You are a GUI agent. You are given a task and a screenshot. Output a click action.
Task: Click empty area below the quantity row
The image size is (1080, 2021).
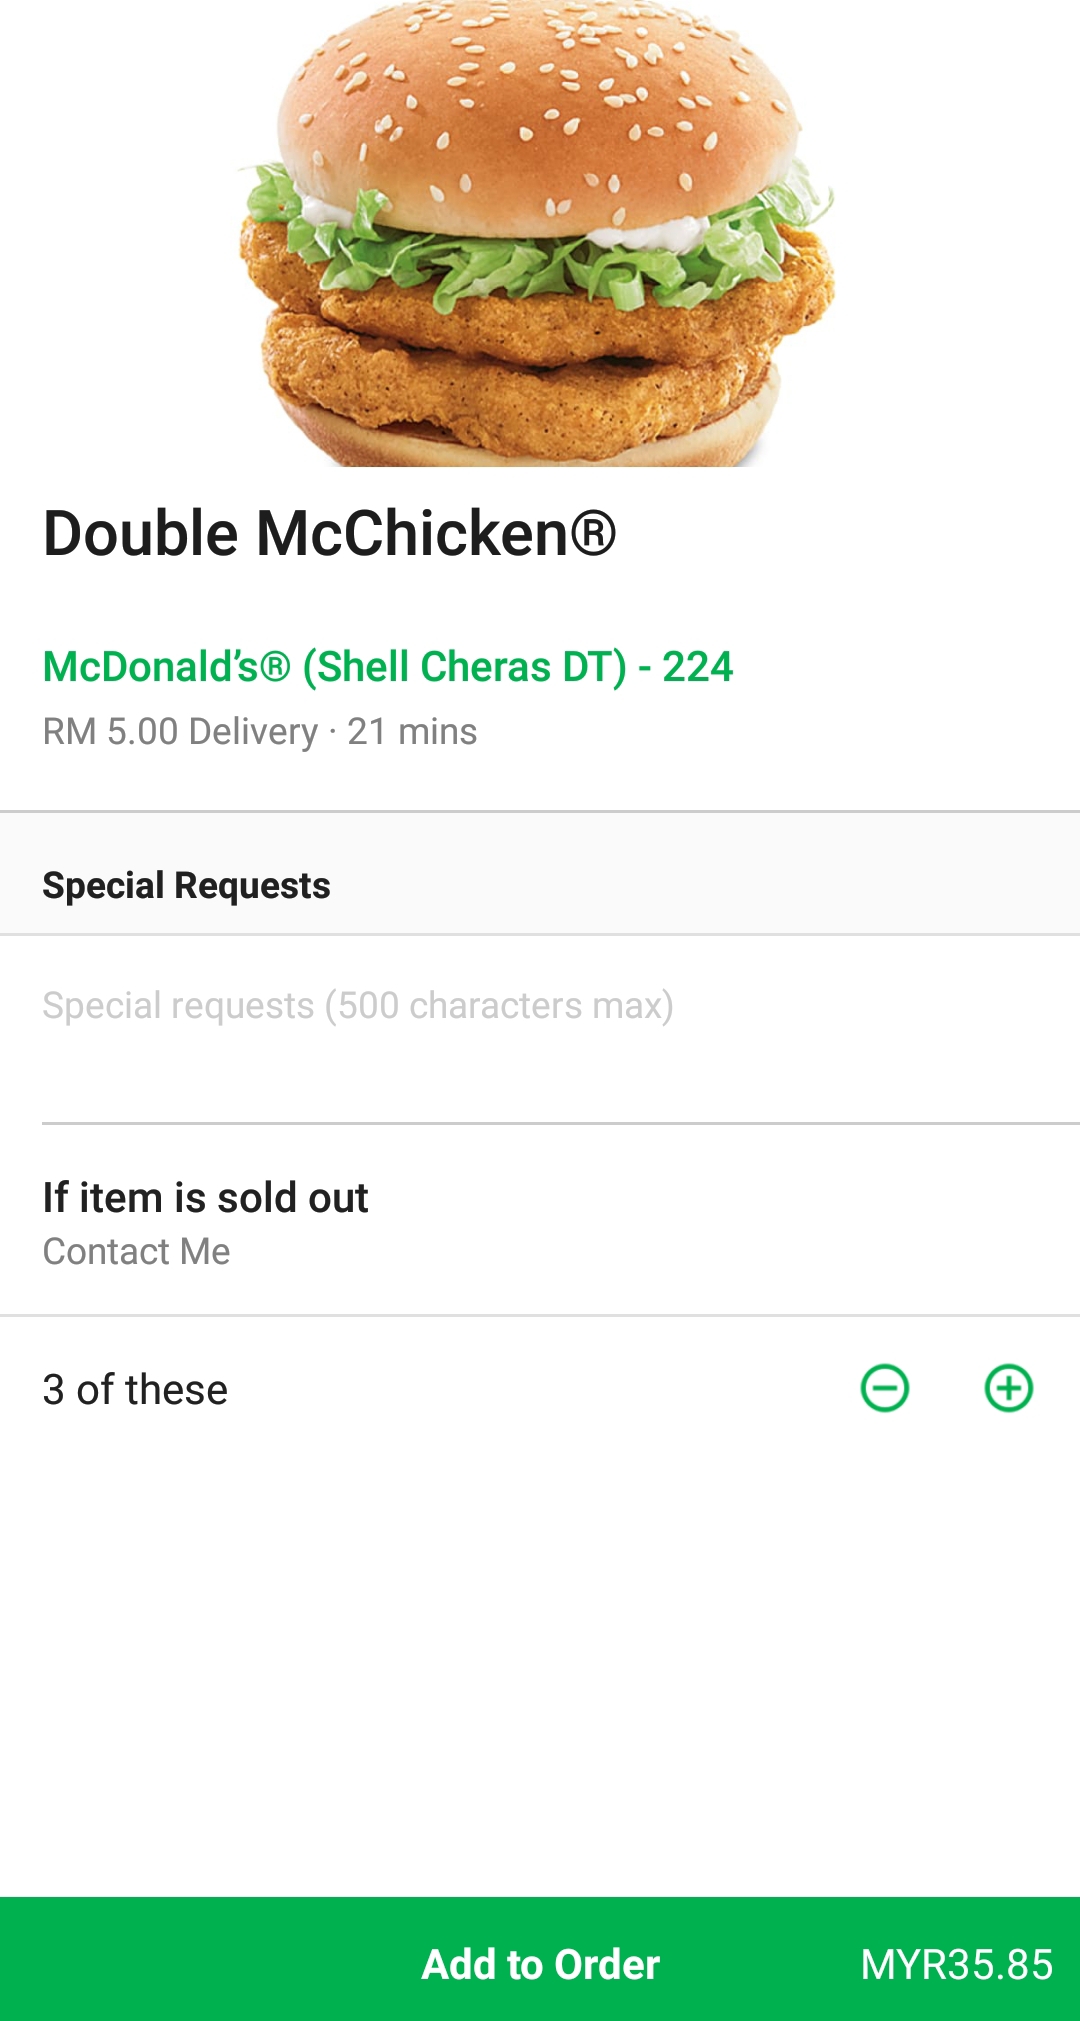tap(540, 1650)
